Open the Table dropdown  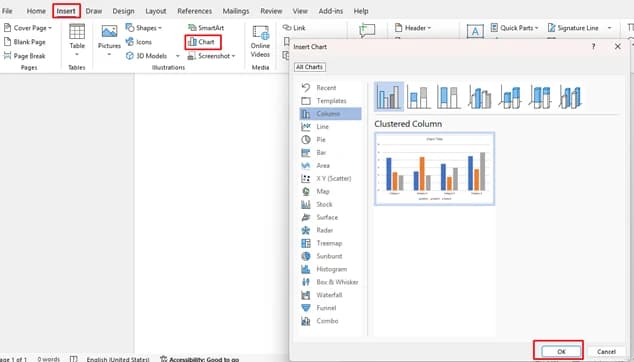click(x=77, y=40)
